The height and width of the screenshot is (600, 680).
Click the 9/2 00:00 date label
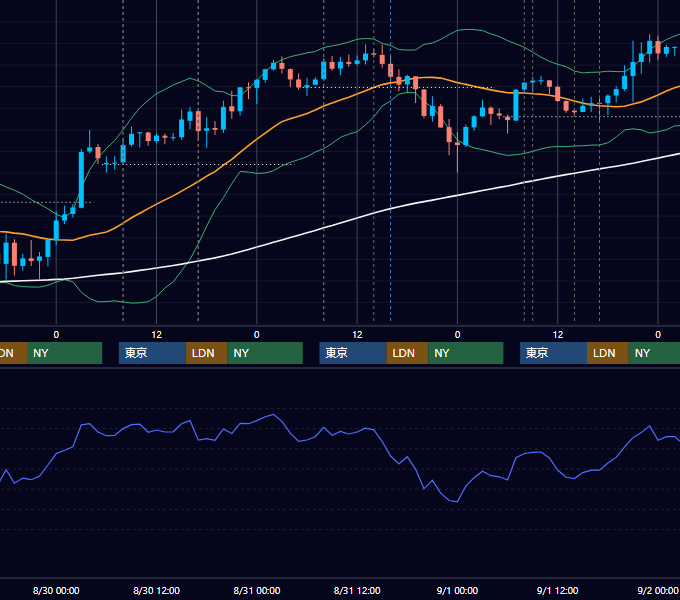click(657, 590)
